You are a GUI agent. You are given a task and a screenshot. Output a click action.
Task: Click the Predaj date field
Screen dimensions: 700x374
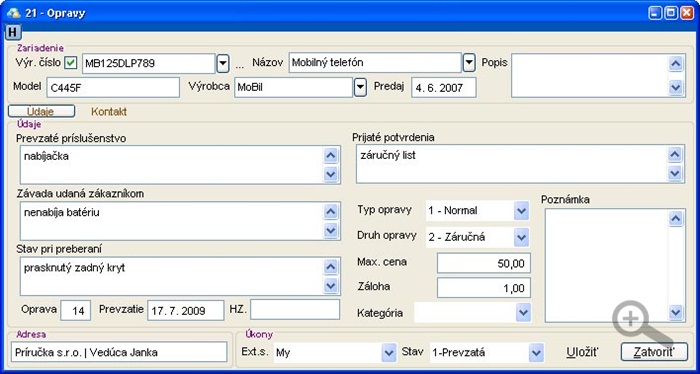coord(444,87)
